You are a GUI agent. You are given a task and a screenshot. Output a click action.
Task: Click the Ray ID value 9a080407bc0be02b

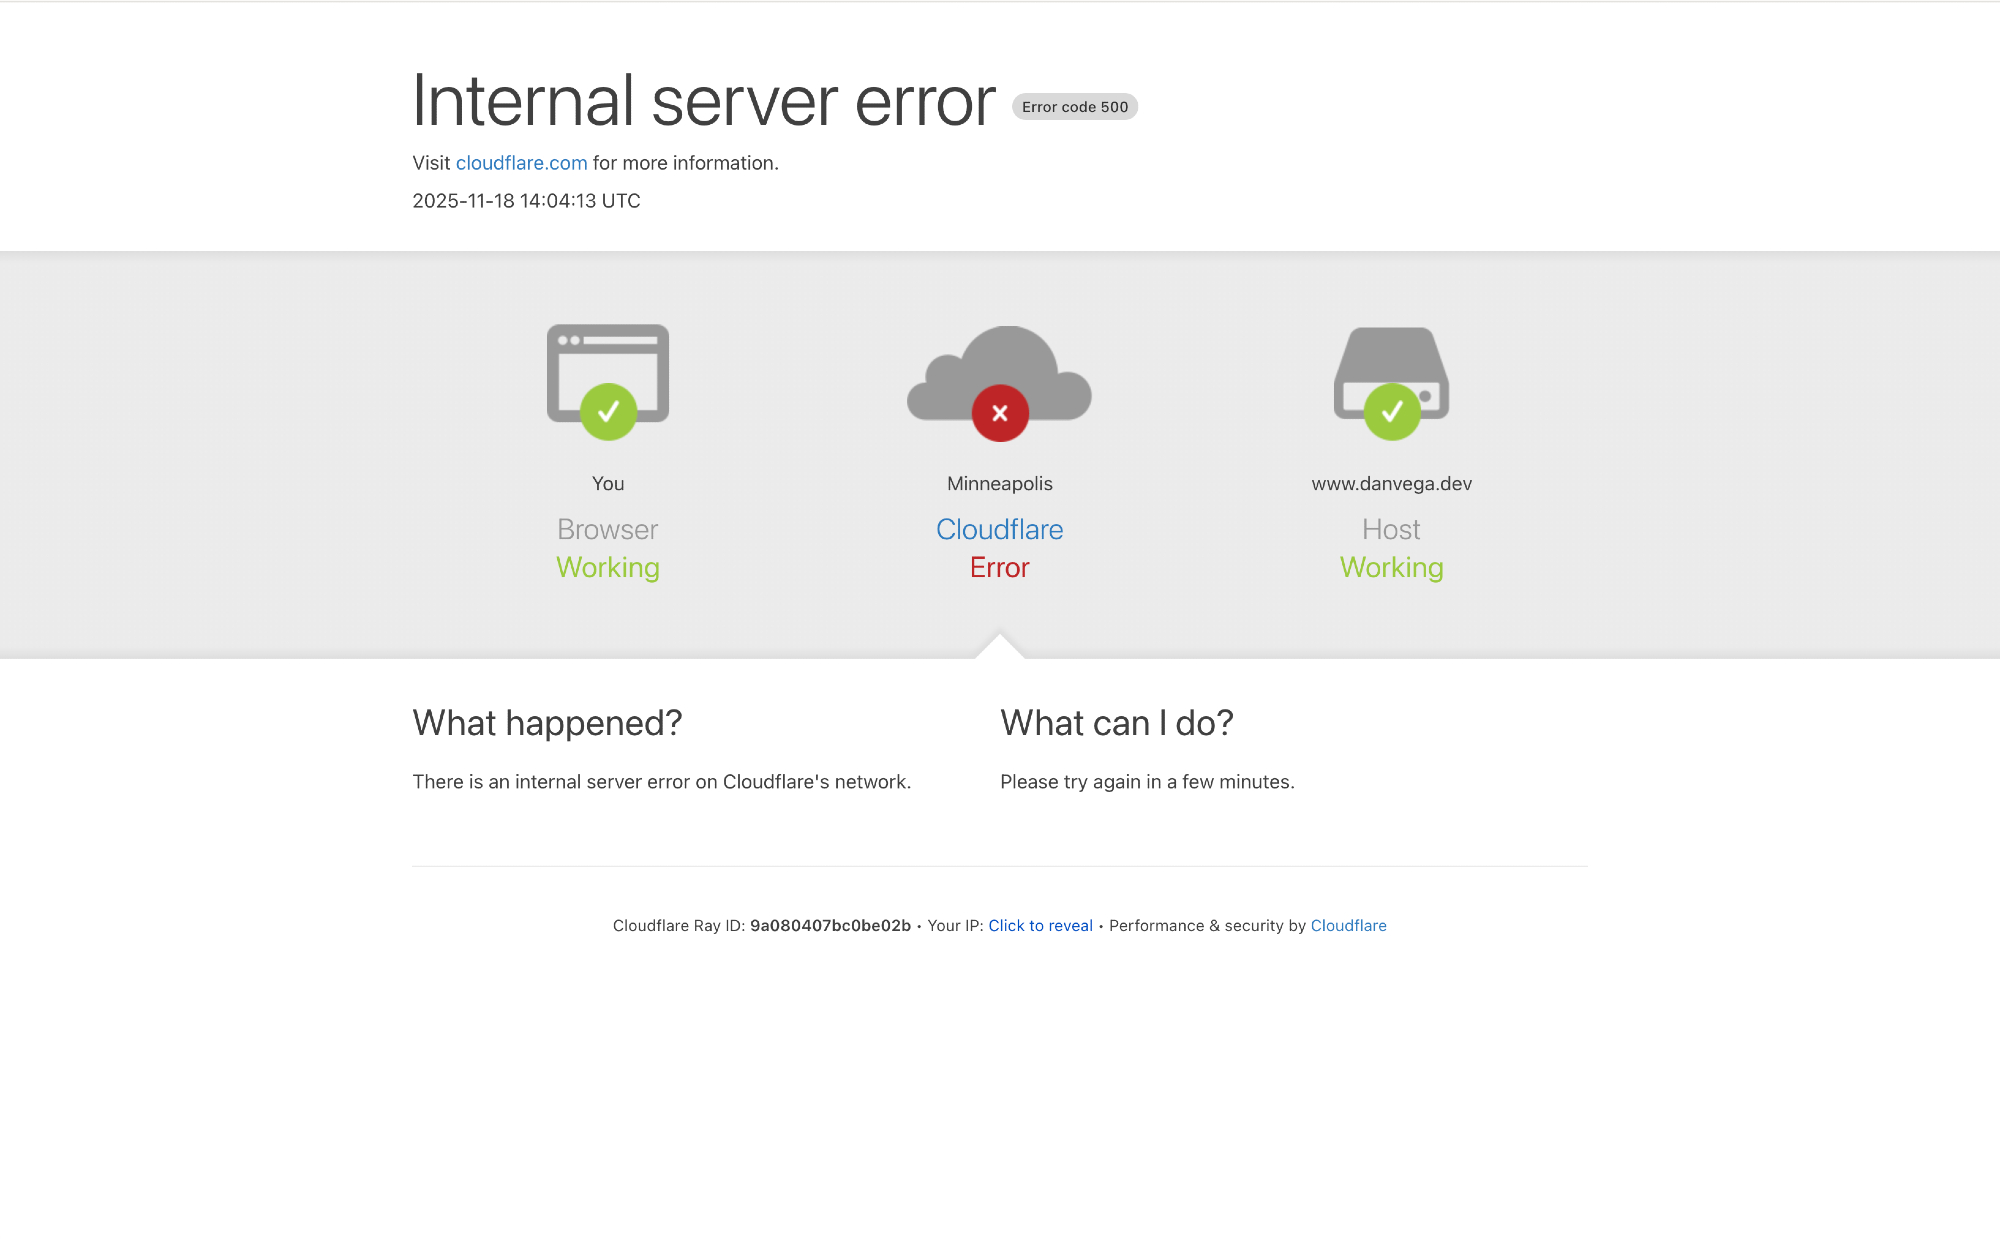830,926
